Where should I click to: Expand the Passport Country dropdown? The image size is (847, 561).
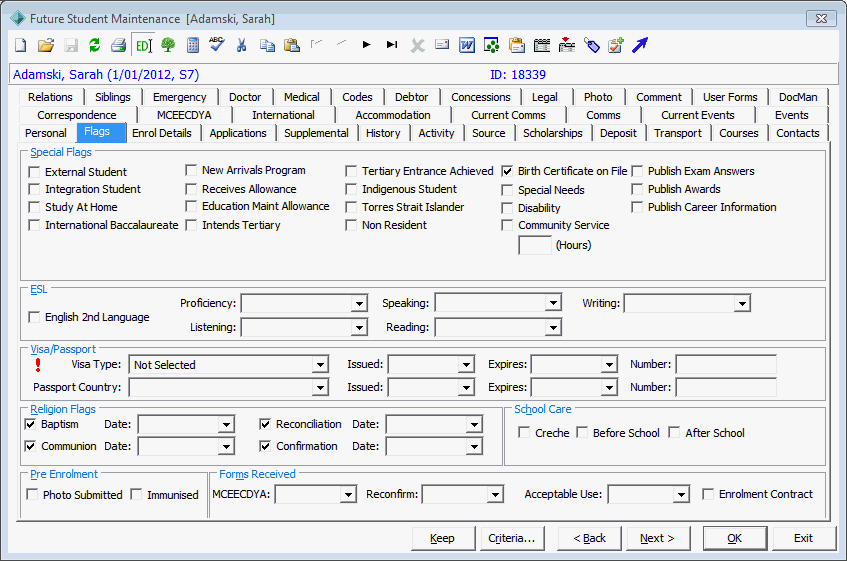point(320,387)
